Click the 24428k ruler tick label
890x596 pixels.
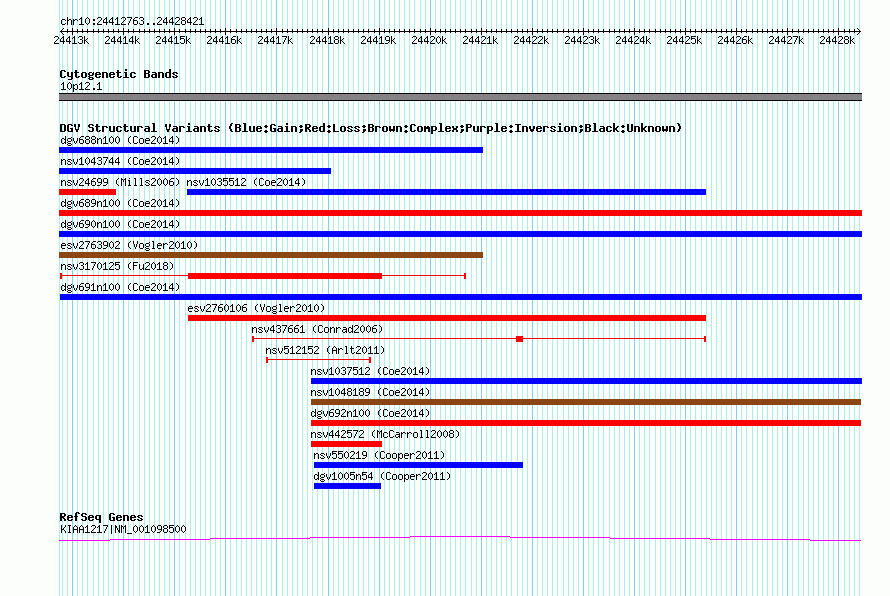(x=837, y=41)
